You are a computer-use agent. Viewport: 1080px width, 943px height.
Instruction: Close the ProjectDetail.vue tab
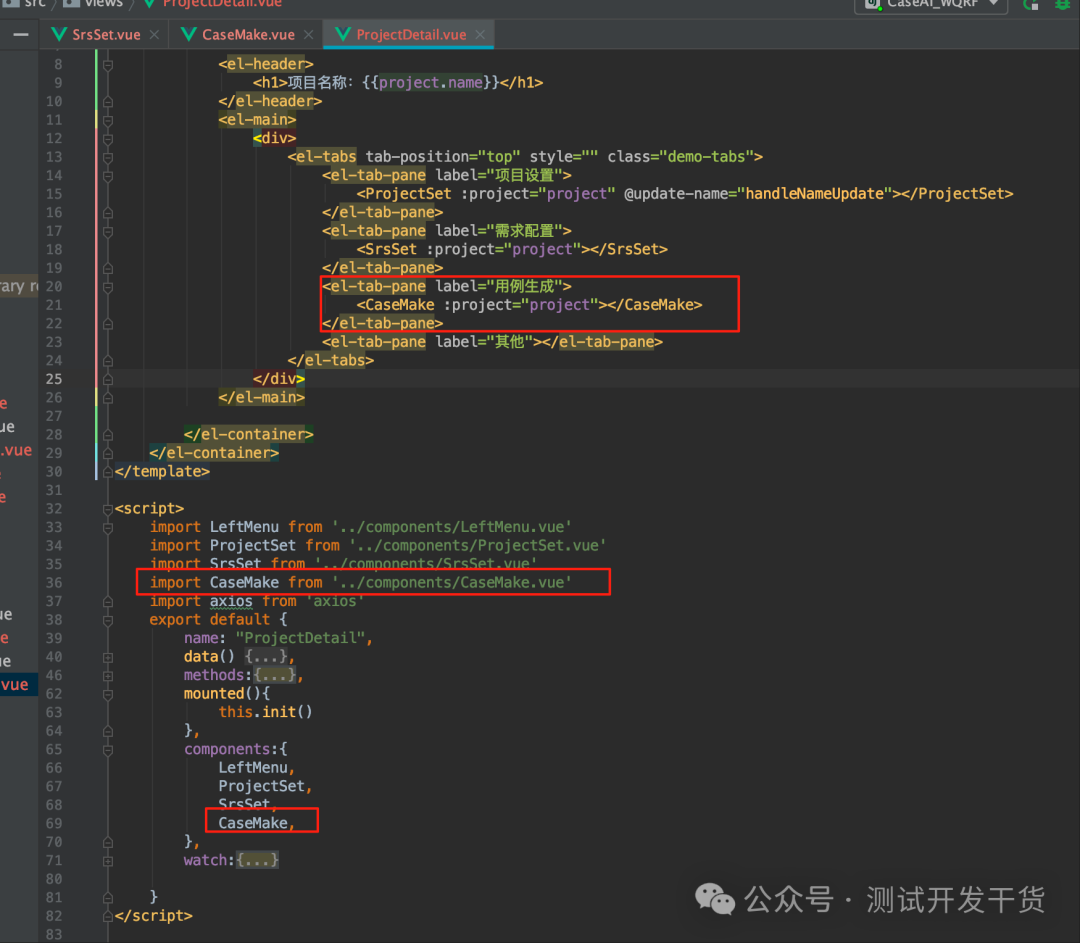point(481,35)
